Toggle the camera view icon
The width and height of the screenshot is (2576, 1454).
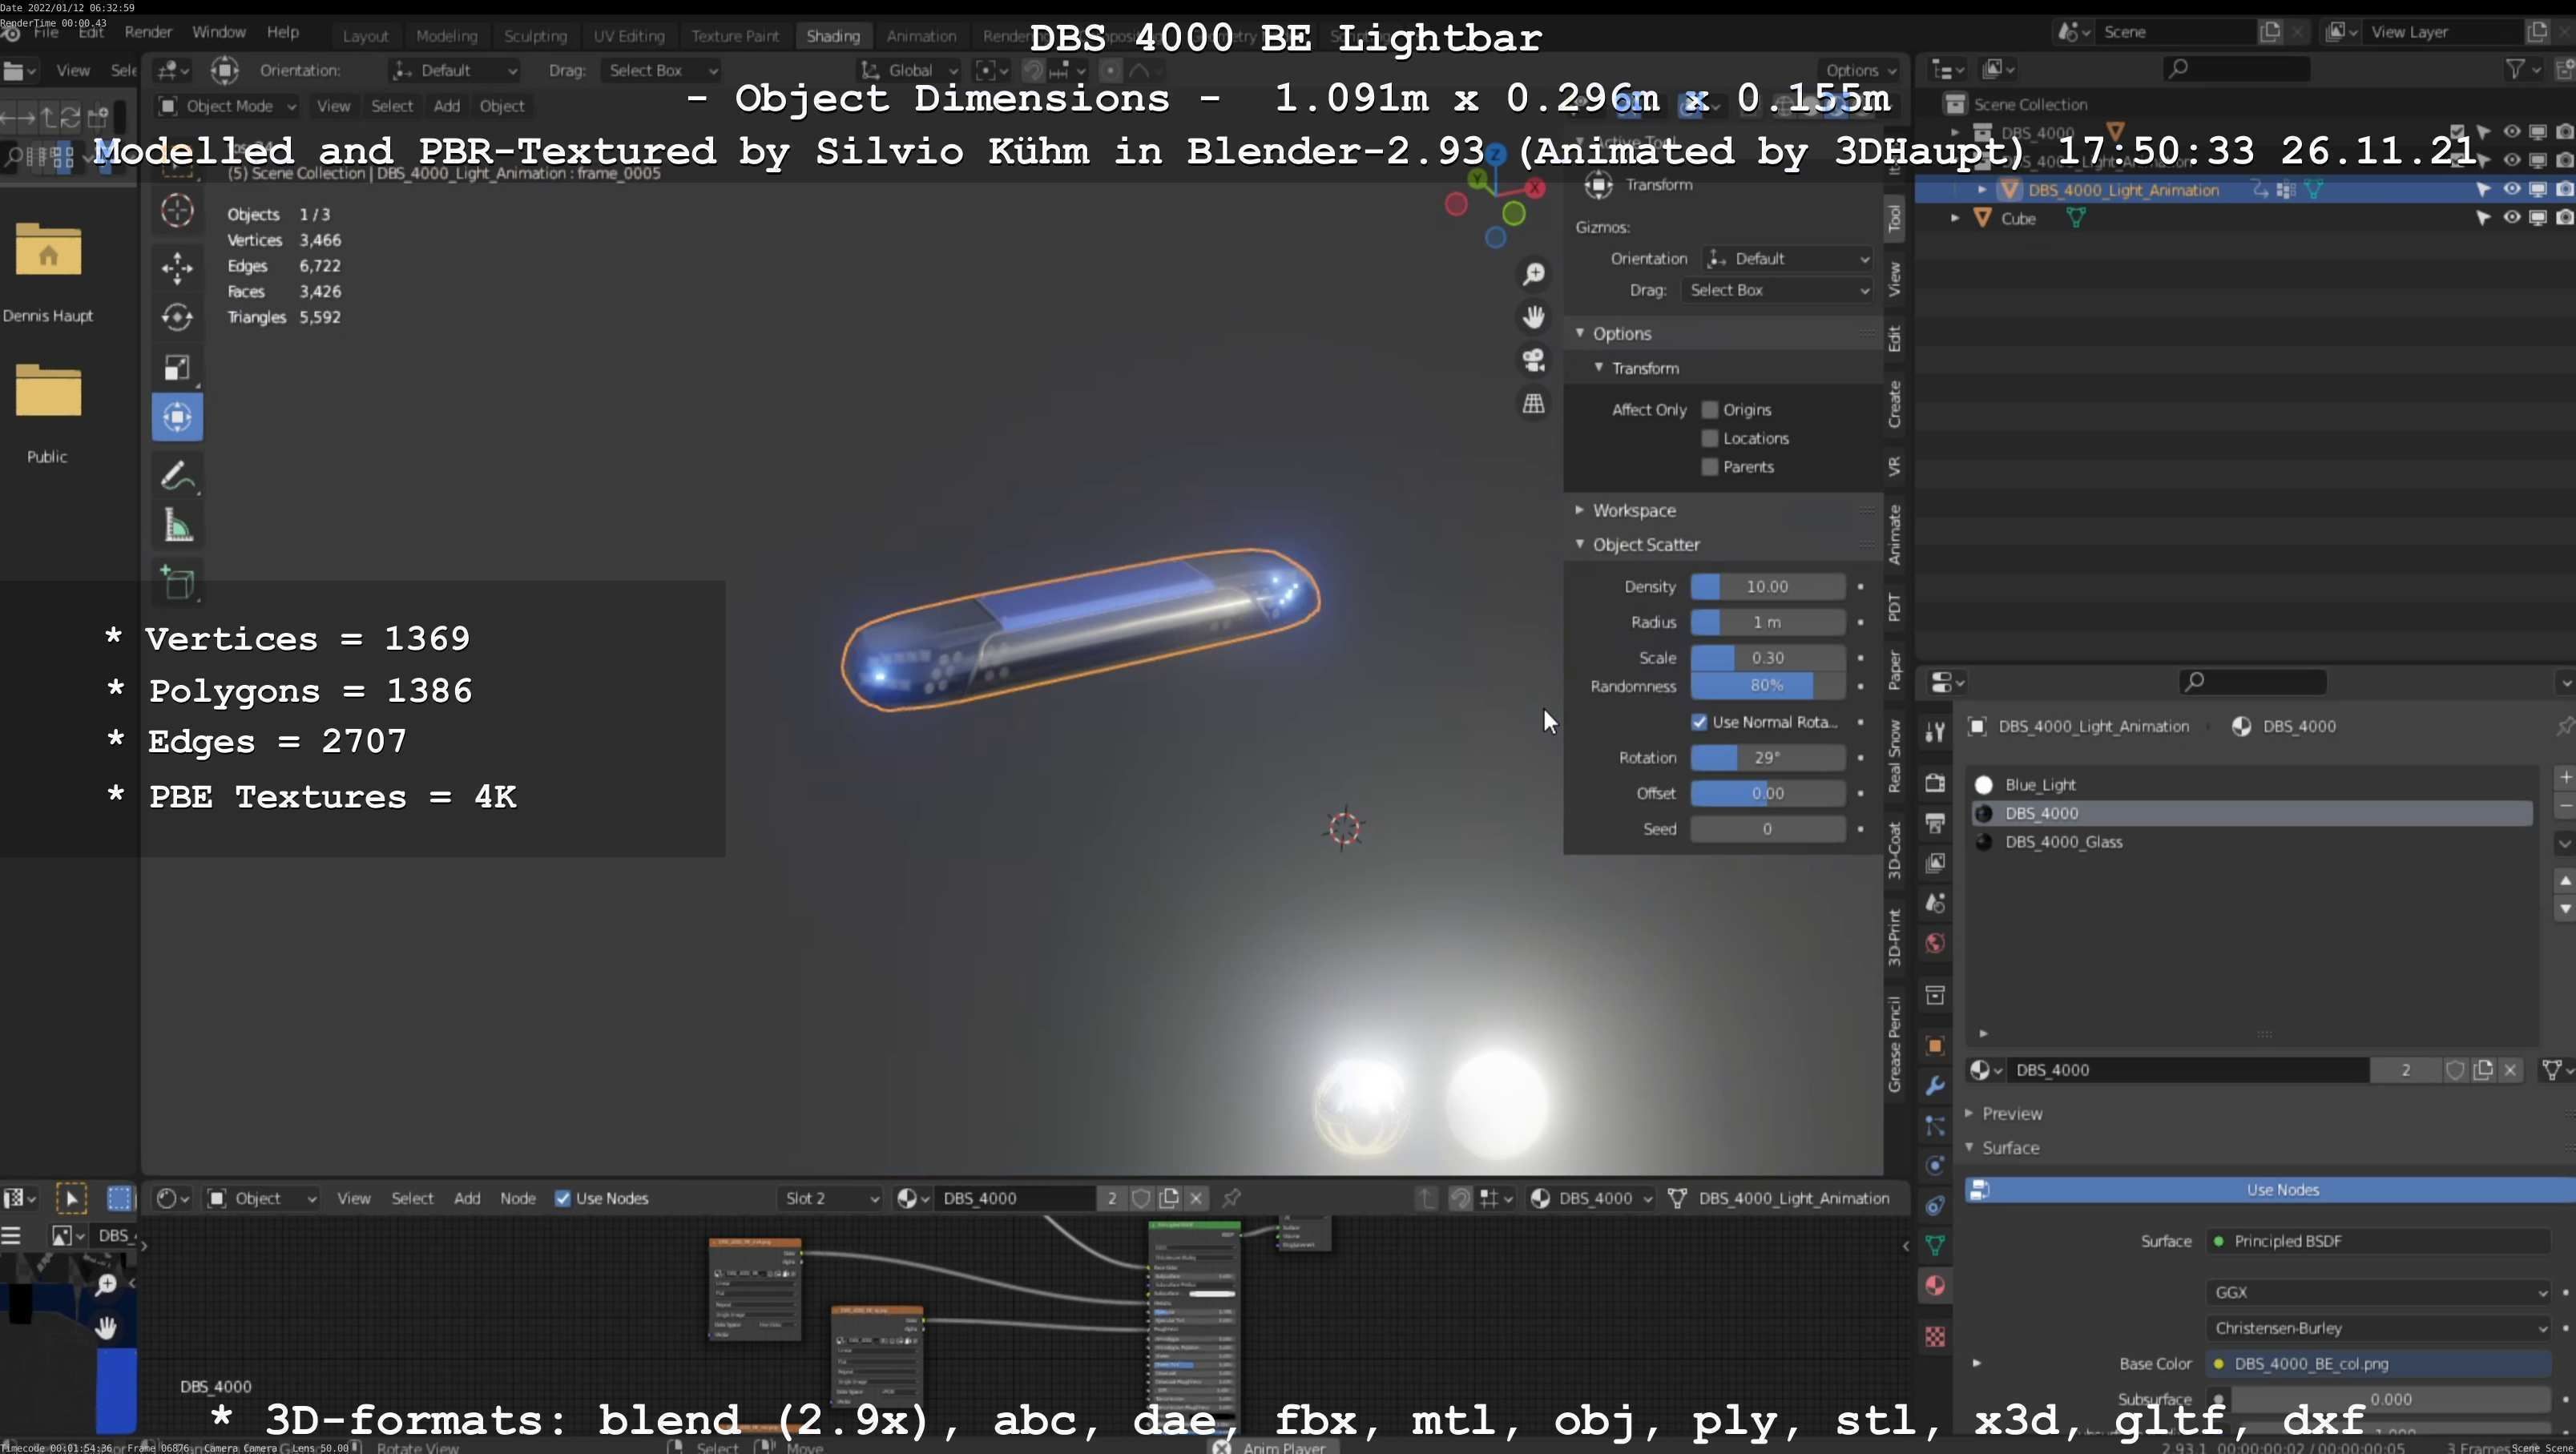[x=1533, y=360]
